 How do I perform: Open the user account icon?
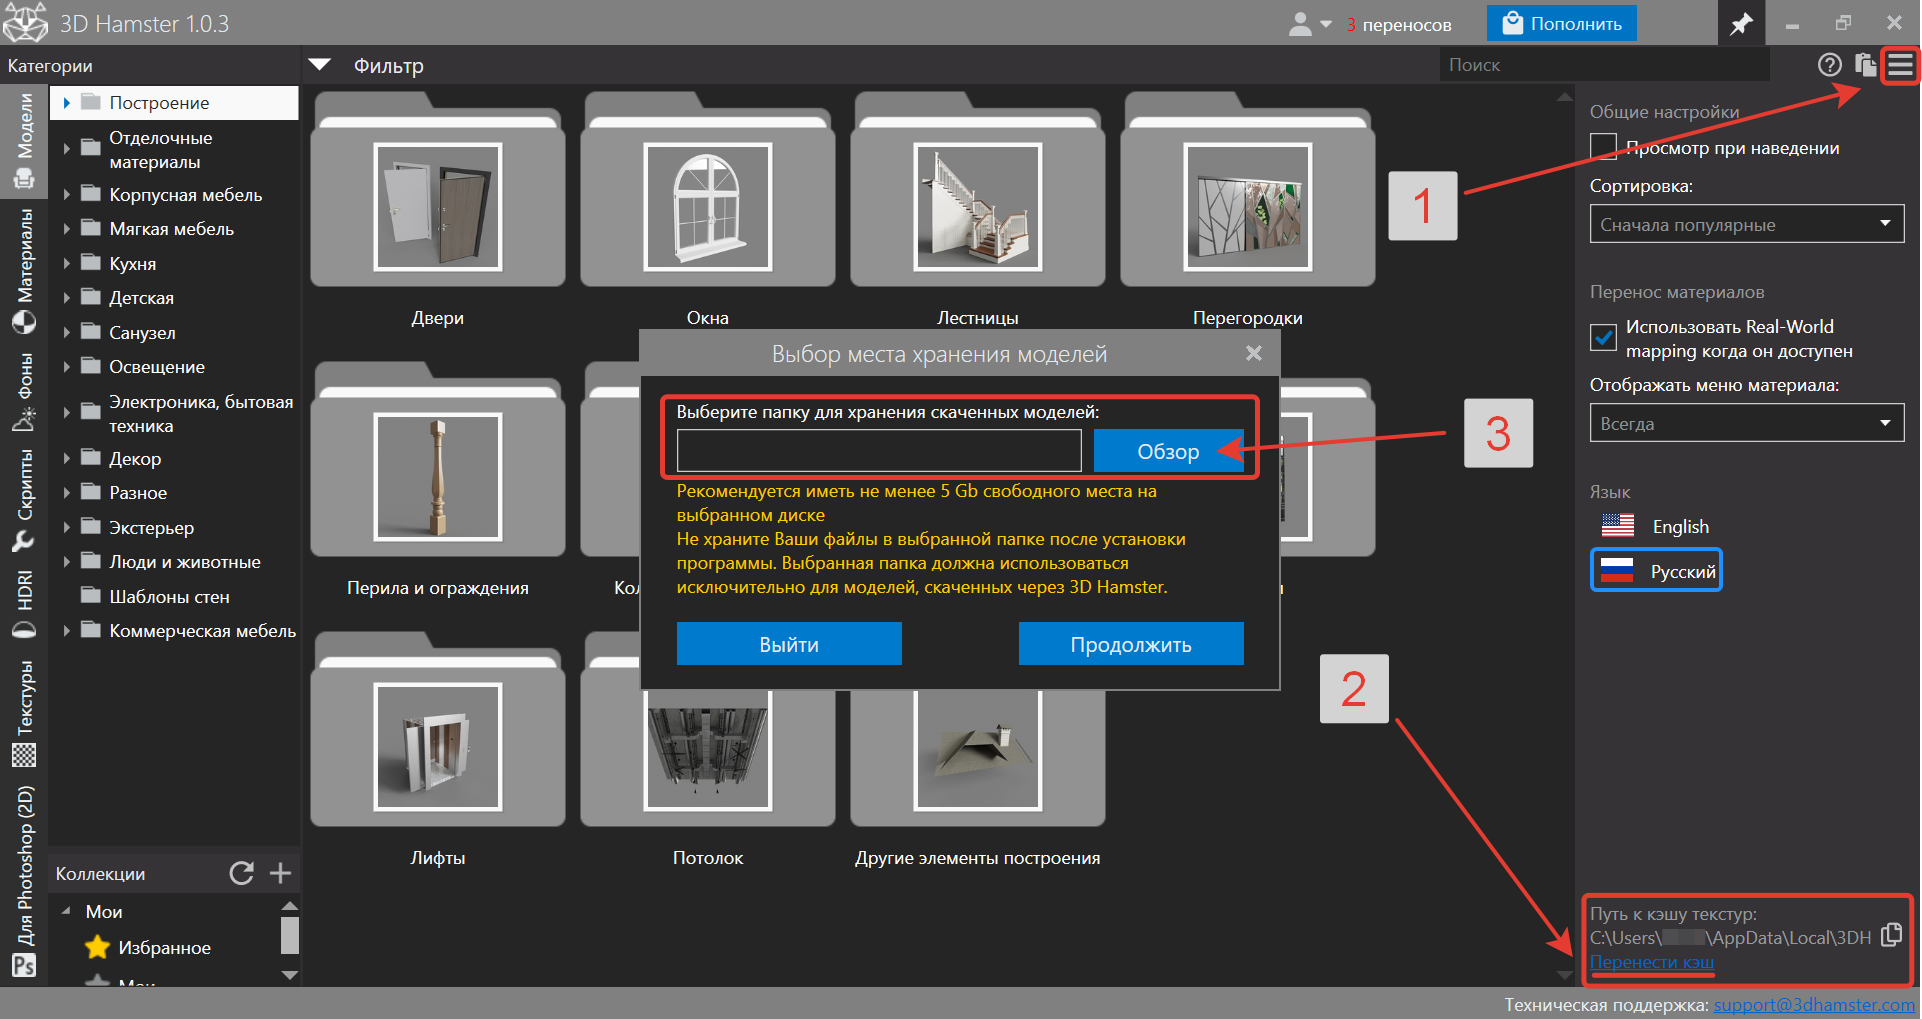[1300, 24]
